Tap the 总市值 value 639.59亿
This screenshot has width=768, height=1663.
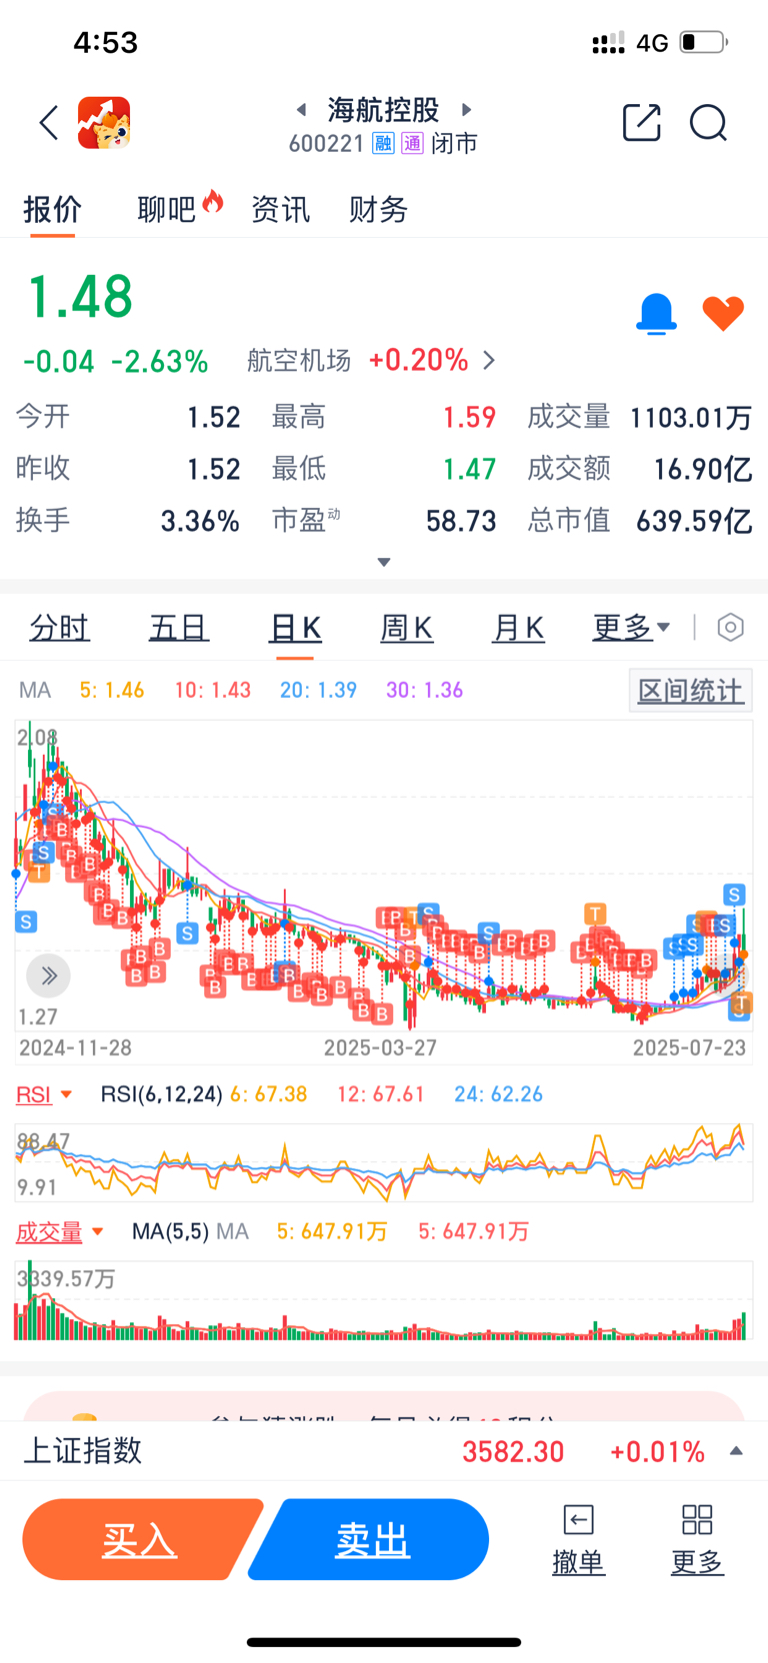694,520
